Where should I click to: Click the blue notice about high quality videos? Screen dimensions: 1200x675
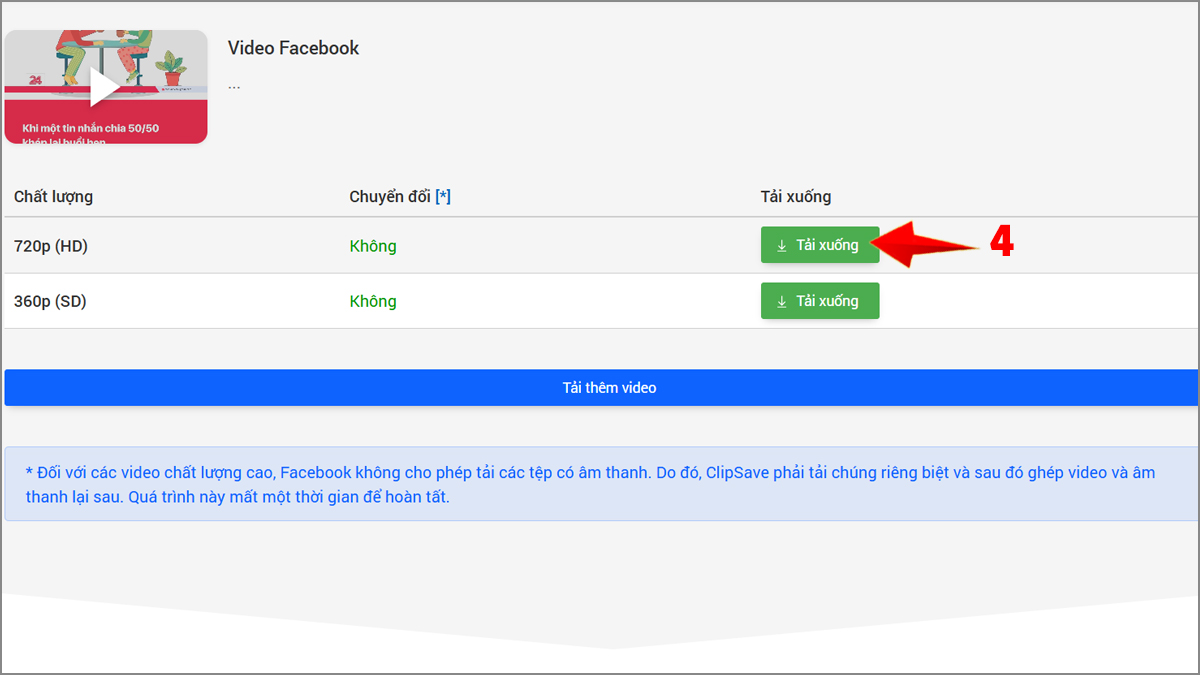[600, 485]
